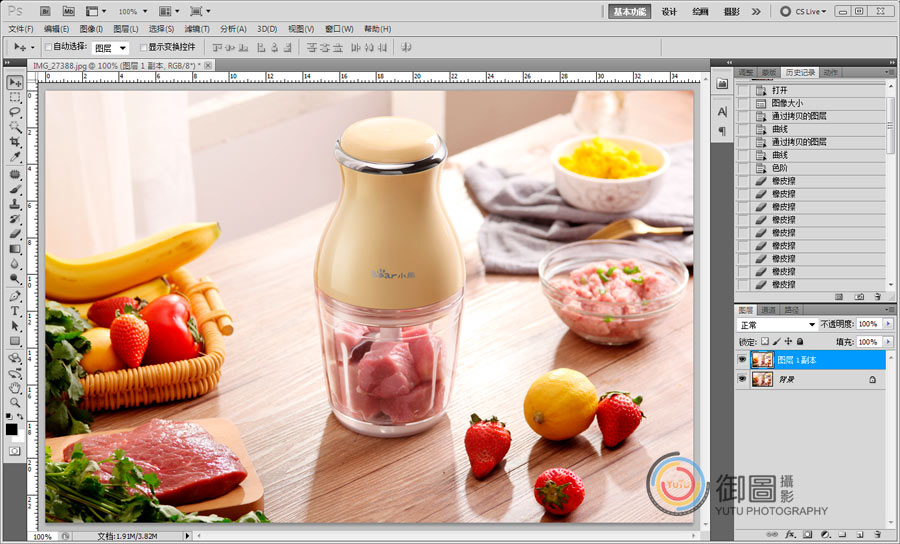The width and height of the screenshot is (900, 544).
Task: Switch to the 动作 panel tab
Action: [830, 73]
